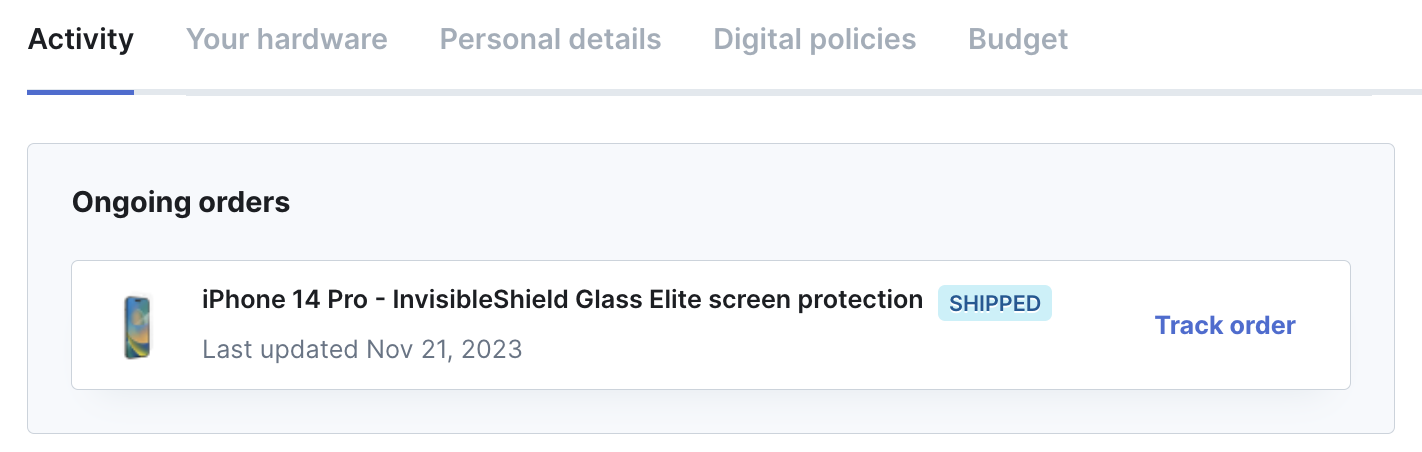Click the Ongoing orders heading
The width and height of the screenshot is (1422, 452).
pos(181,202)
